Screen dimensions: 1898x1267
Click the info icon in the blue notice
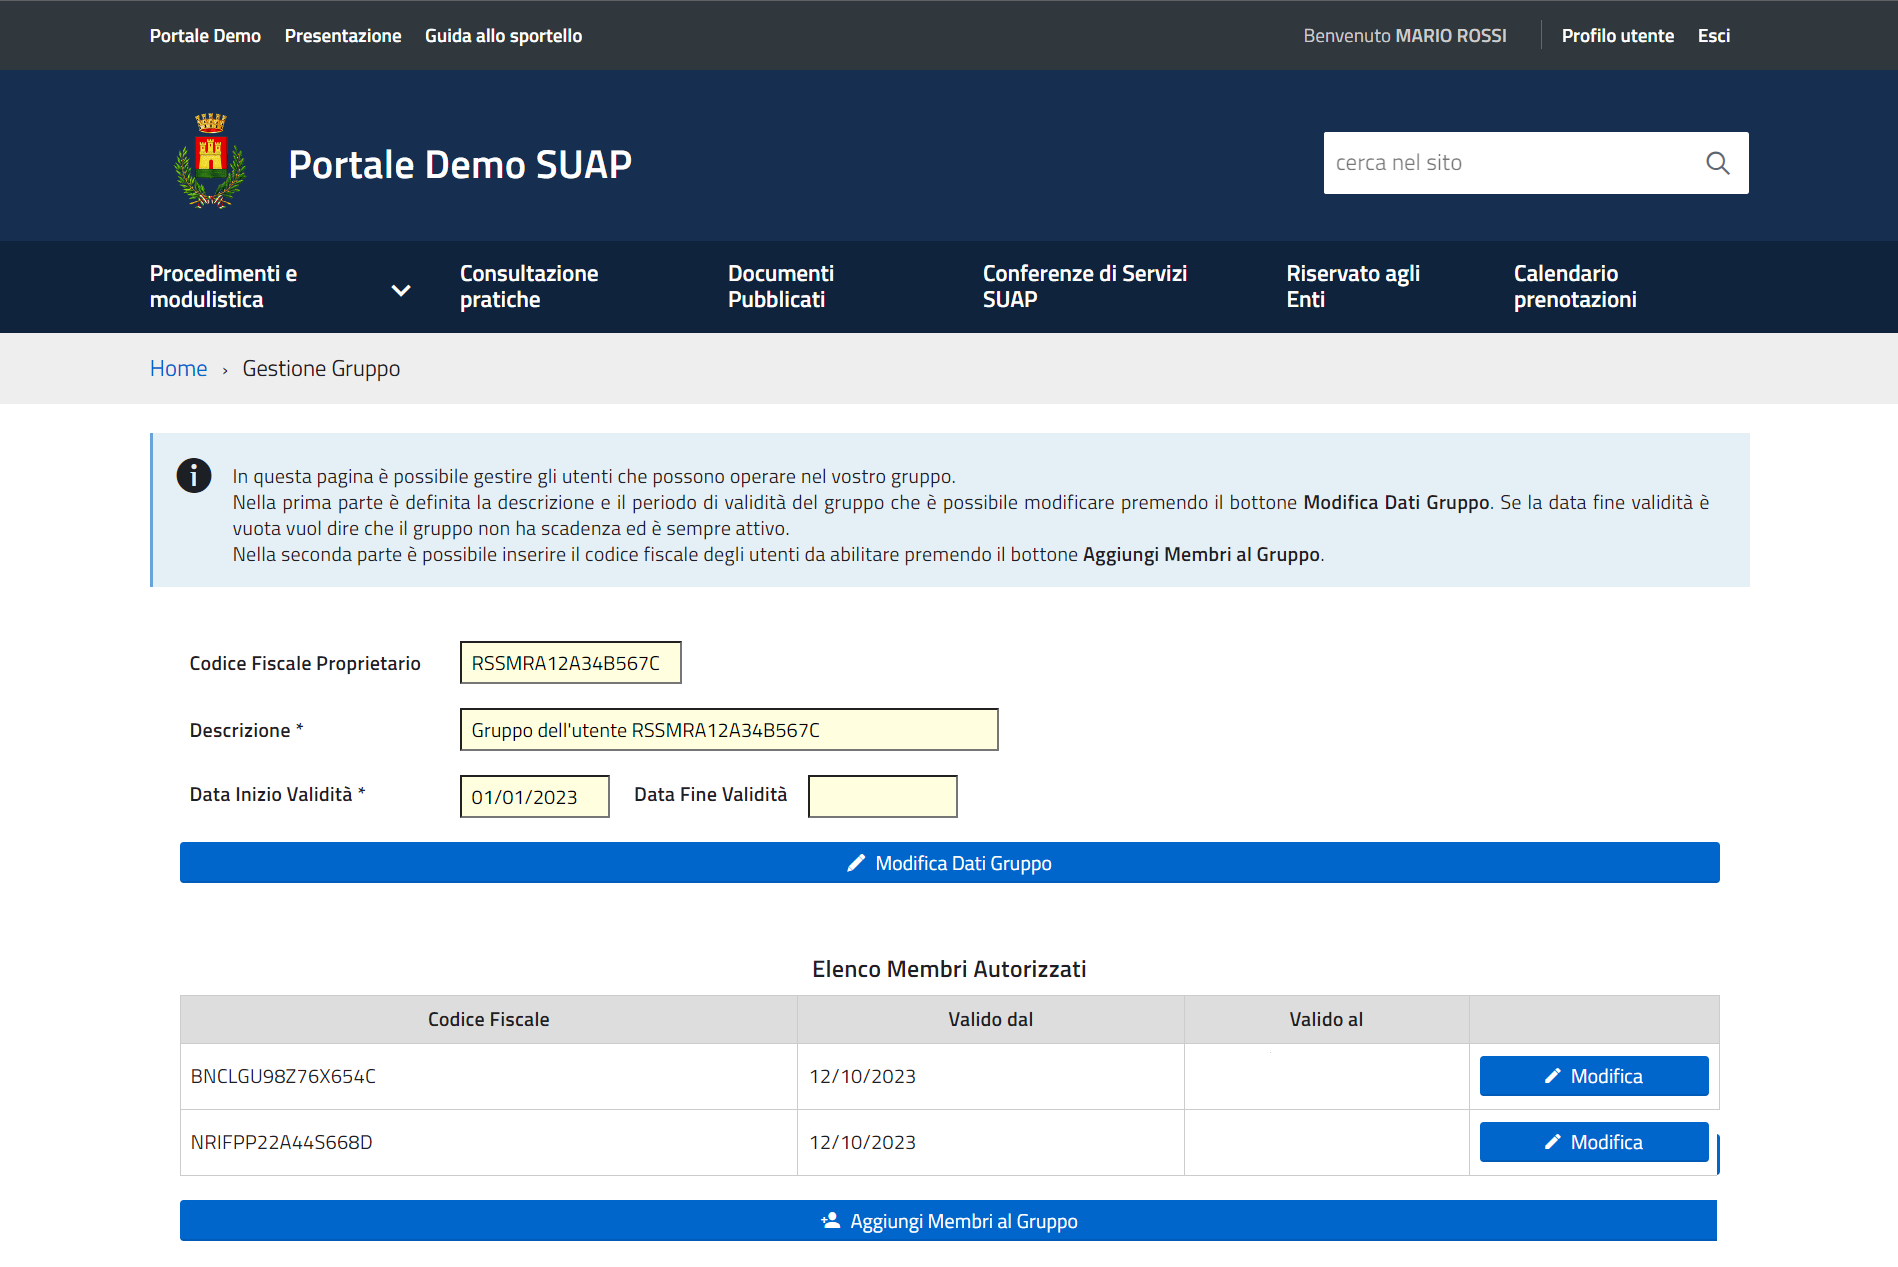[x=194, y=475]
